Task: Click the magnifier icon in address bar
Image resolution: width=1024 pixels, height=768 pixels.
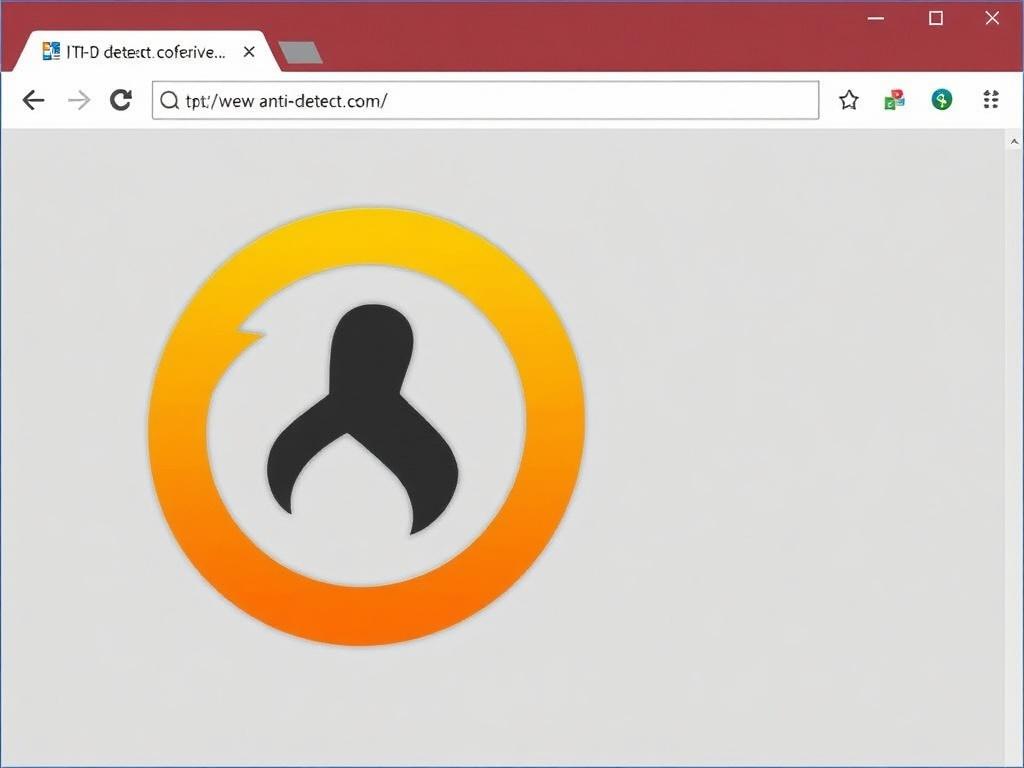Action: pyautogui.click(x=170, y=101)
